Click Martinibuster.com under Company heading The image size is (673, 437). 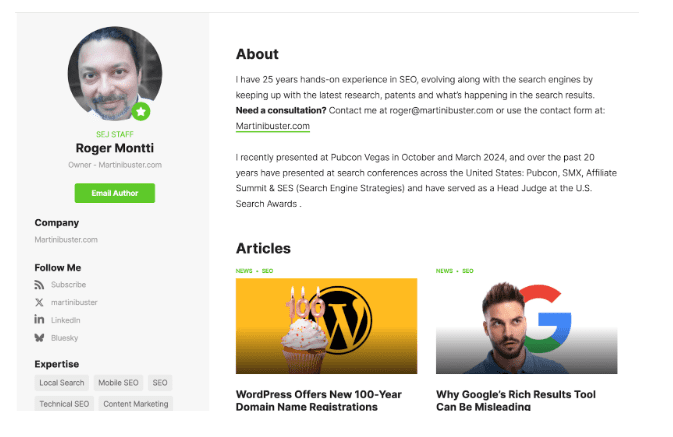tap(66, 240)
